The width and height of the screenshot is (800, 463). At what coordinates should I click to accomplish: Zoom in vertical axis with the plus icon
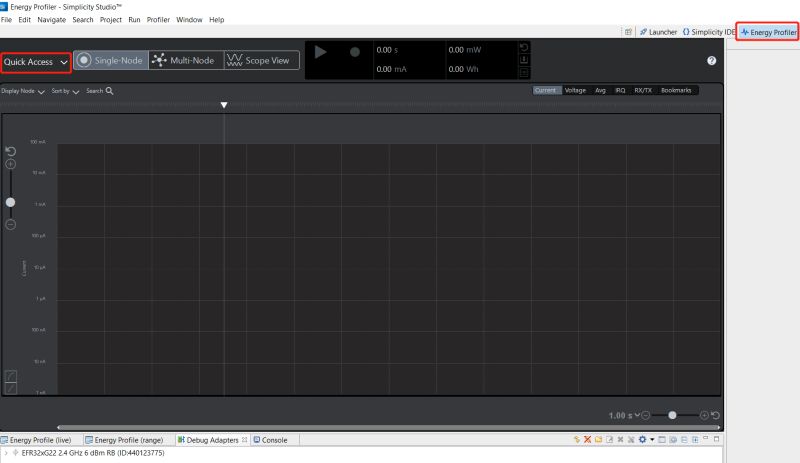tap(11, 164)
